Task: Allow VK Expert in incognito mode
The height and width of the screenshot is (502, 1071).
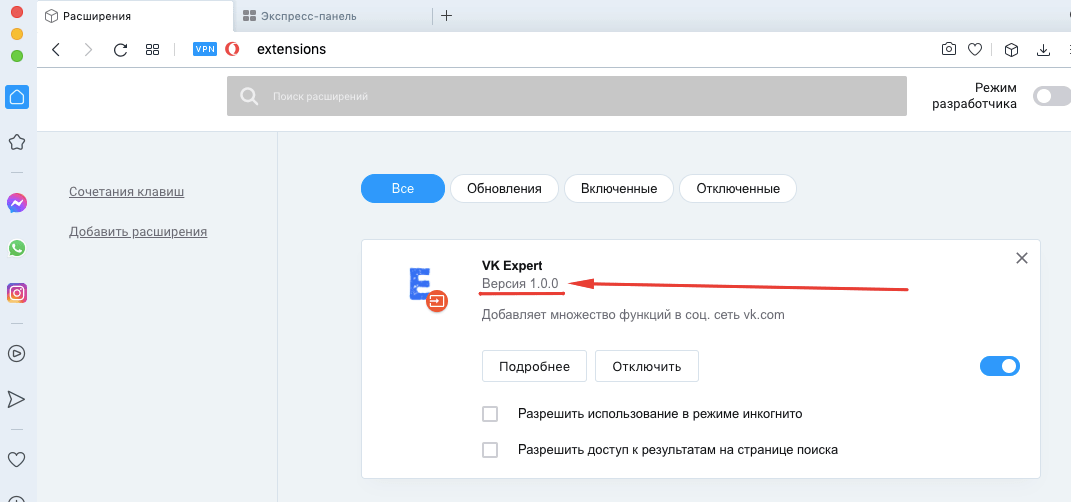Action: click(x=490, y=413)
